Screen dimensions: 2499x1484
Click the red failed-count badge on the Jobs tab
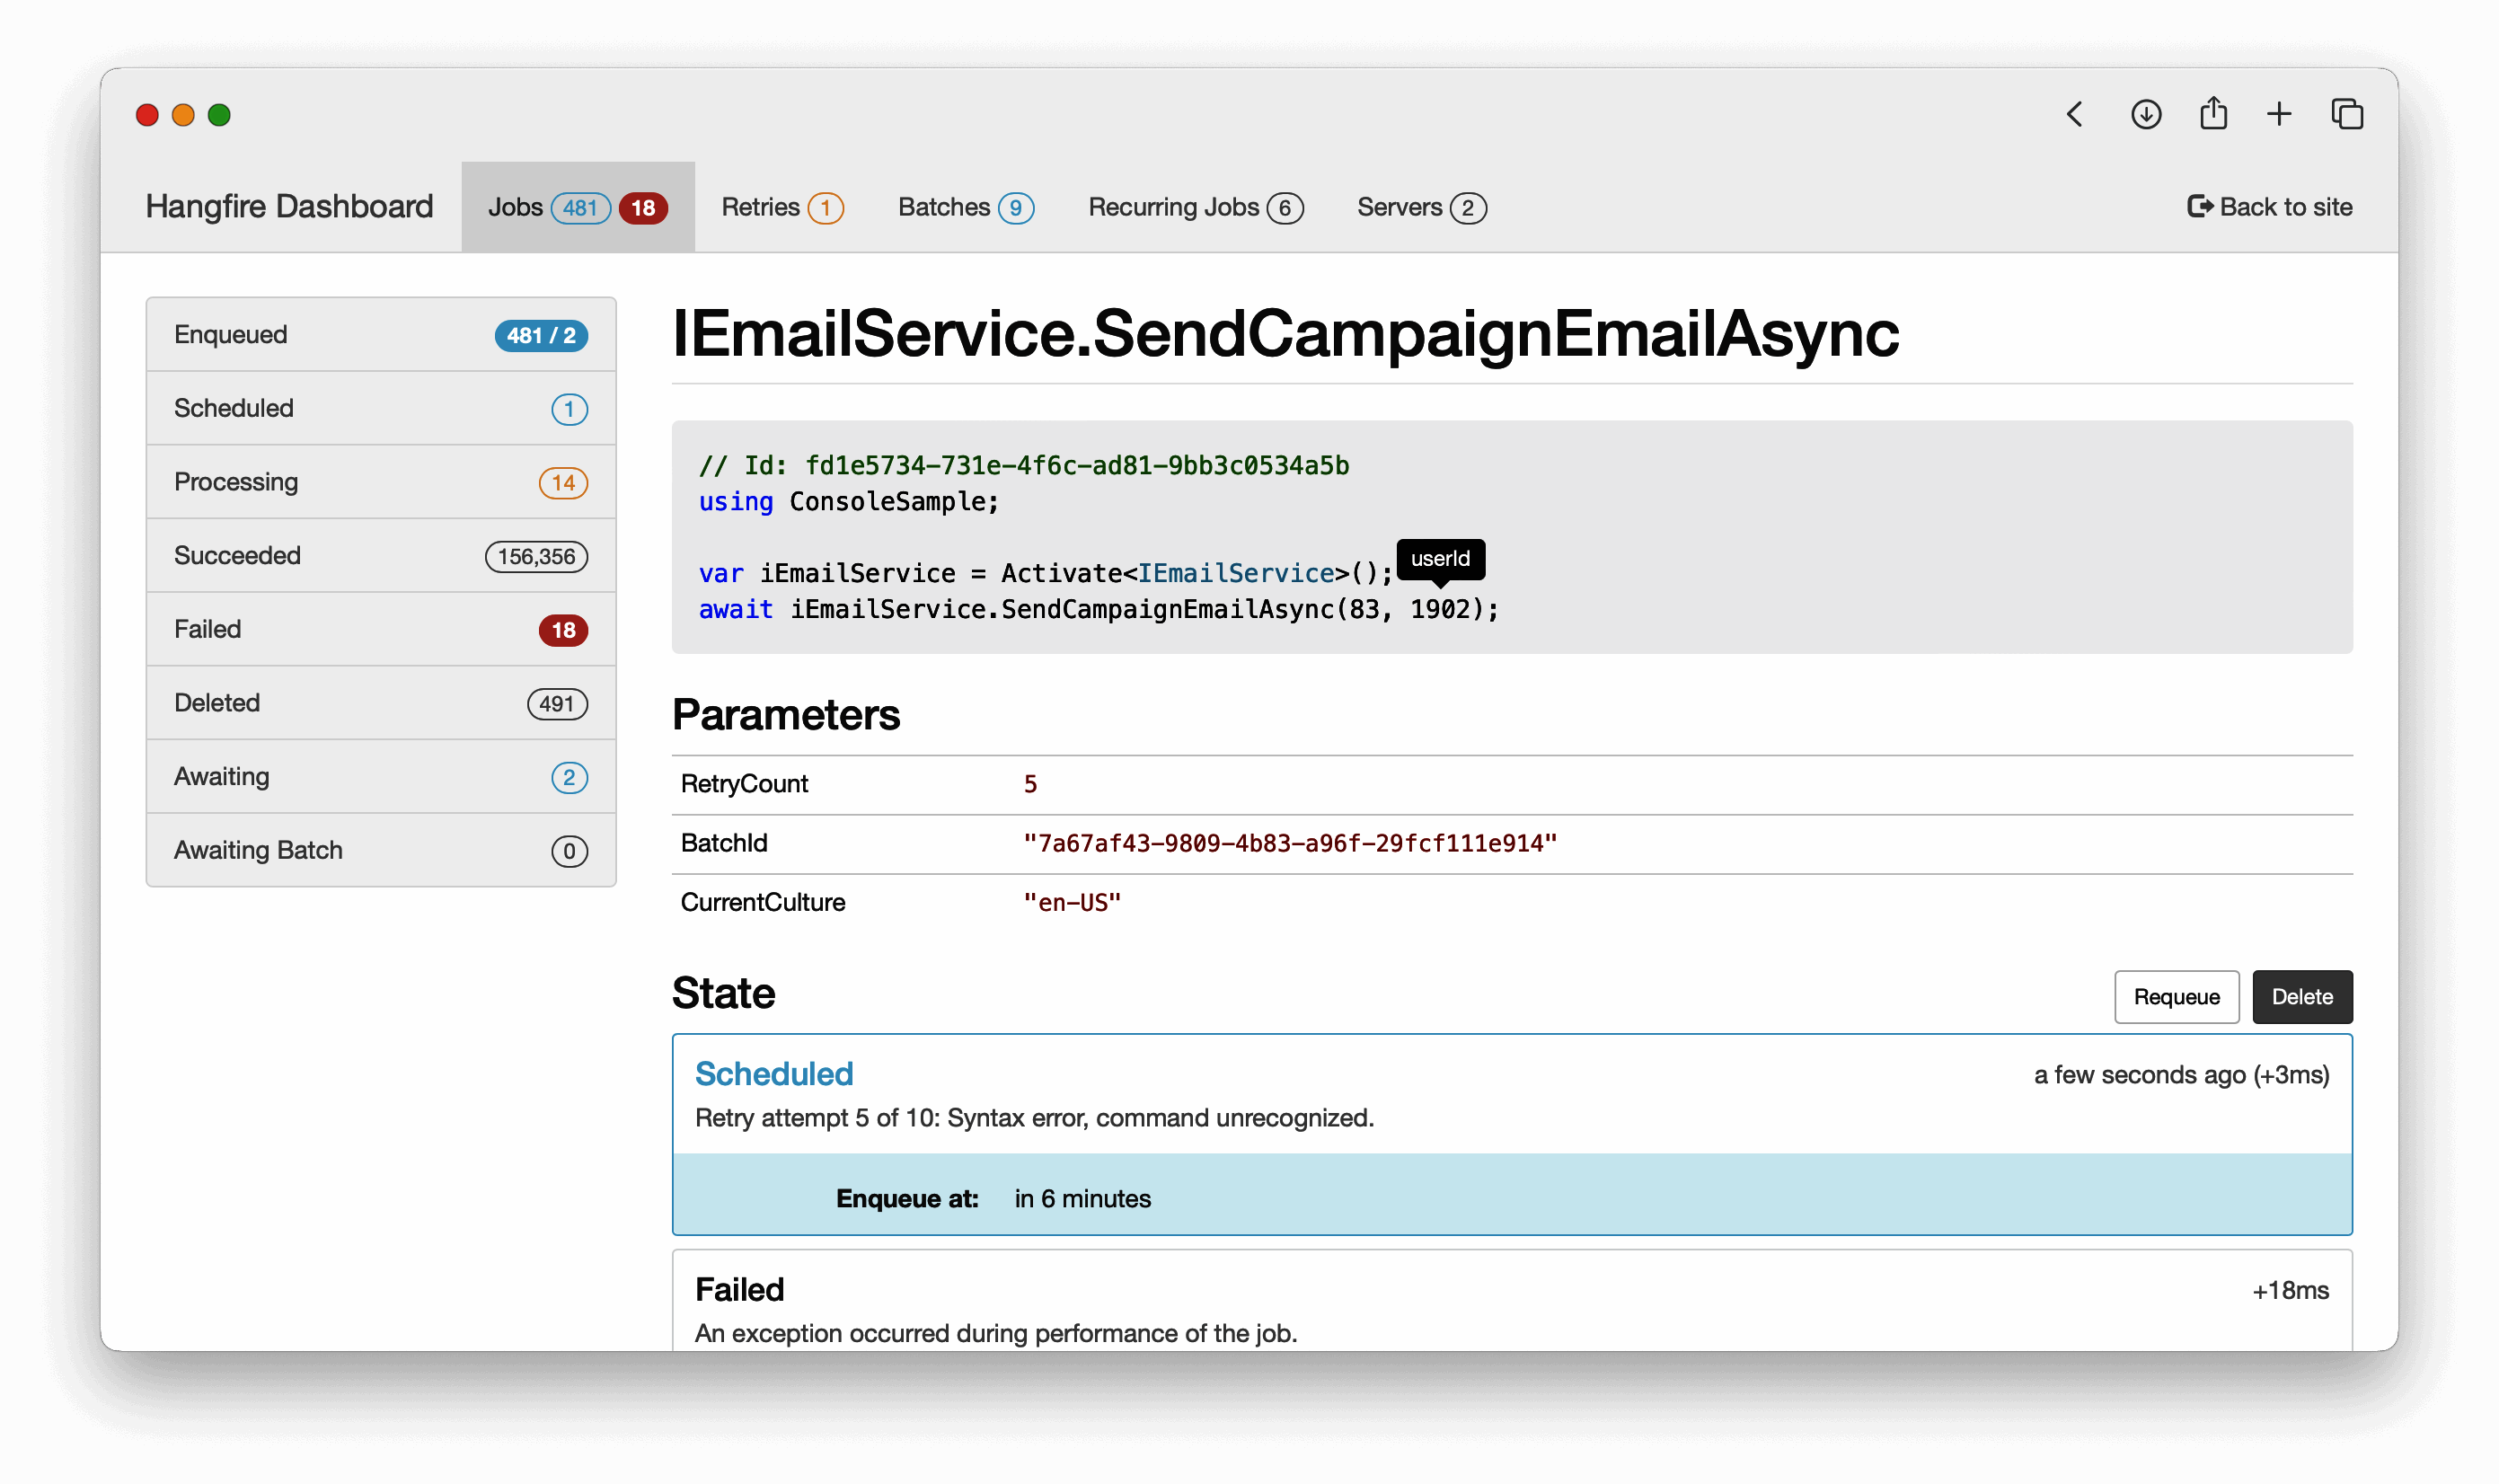click(x=643, y=208)
